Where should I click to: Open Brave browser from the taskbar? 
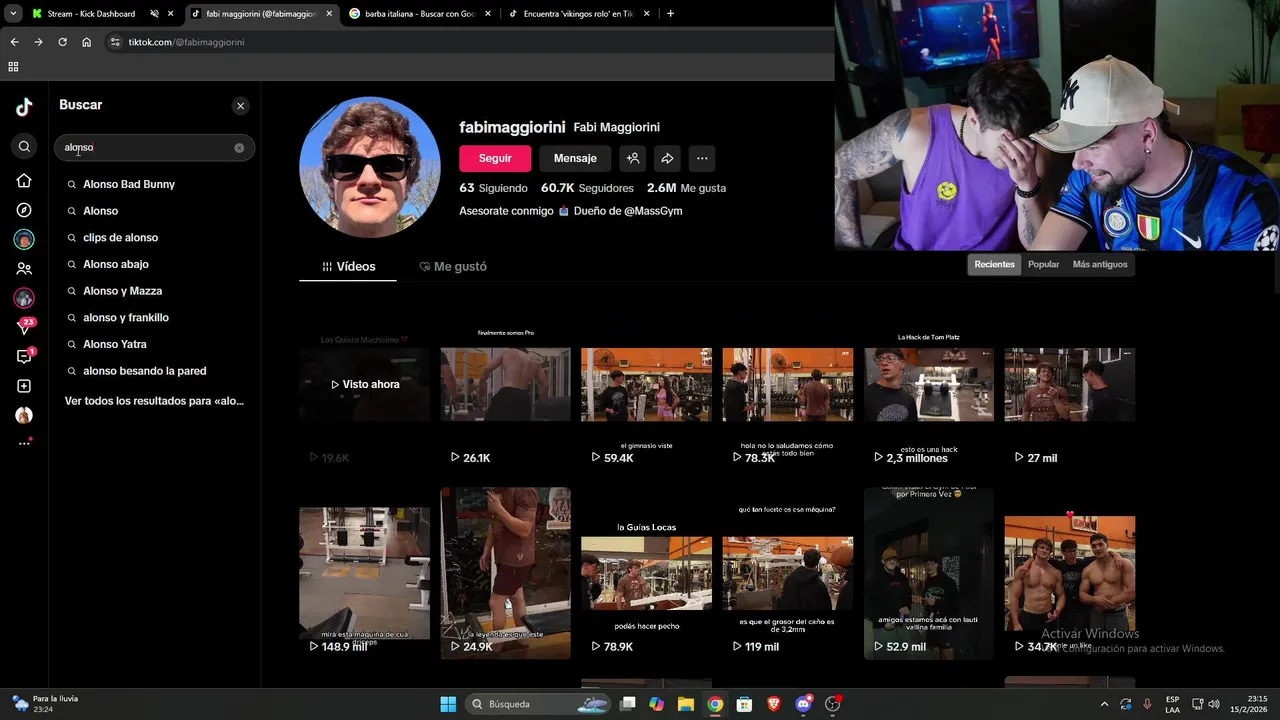774,704
